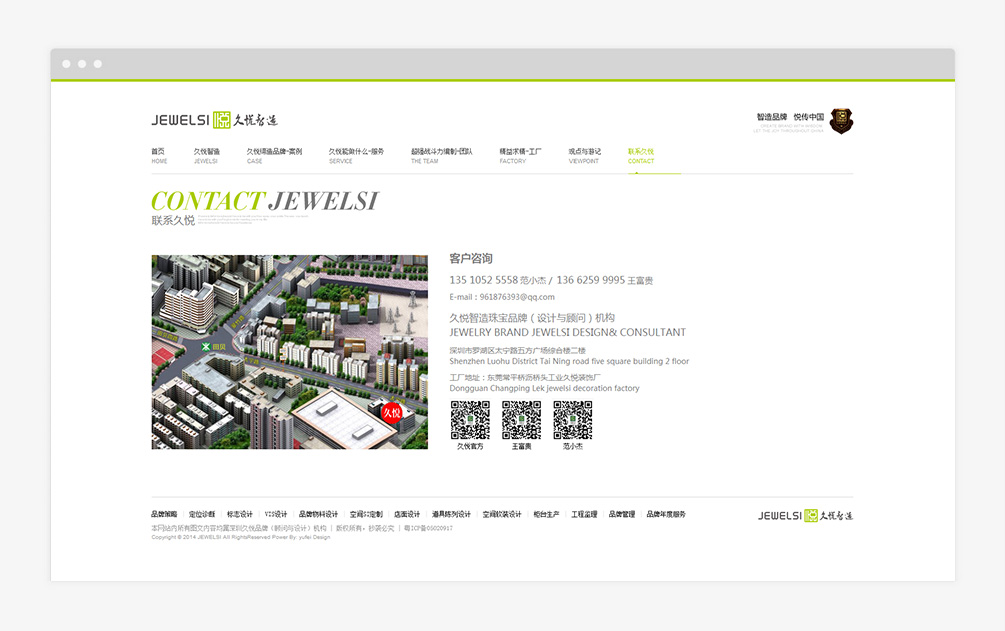Click the 3D location map image

(289, 352)
